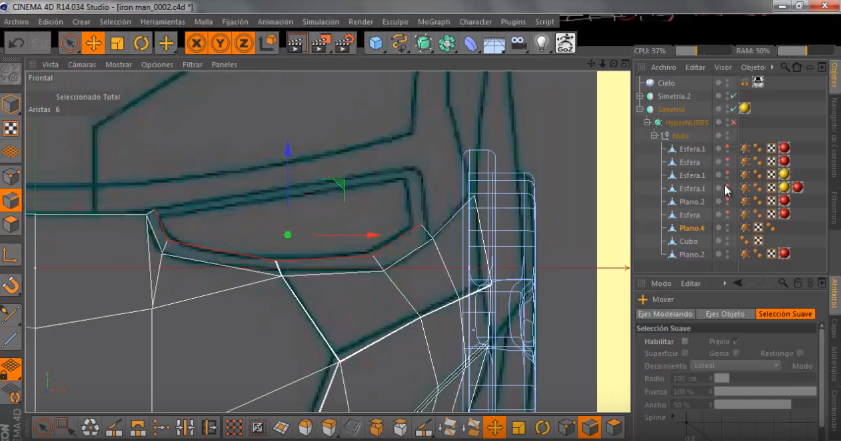Click the Ancho slider bar
This screenshot has height=441, width=841.
(x=765, y=404)
